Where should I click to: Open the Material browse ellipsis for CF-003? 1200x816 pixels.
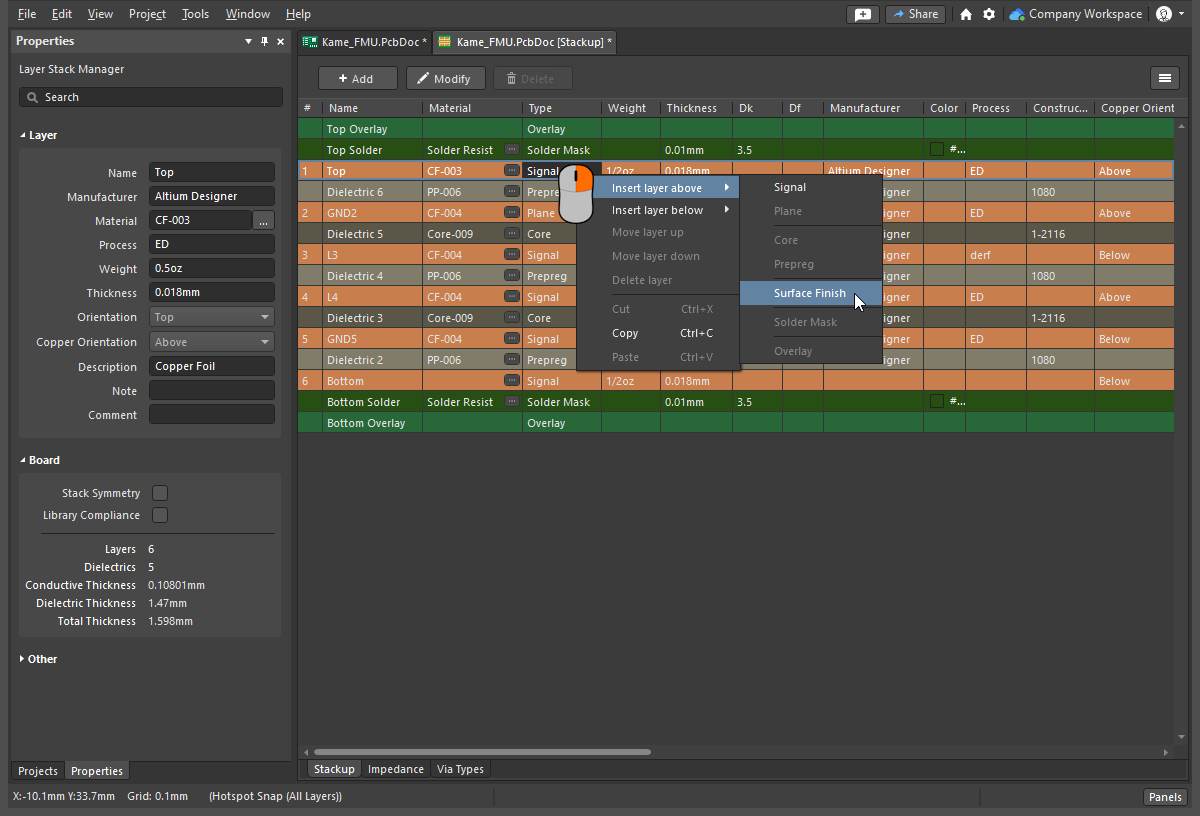click(x=263, y=221)
